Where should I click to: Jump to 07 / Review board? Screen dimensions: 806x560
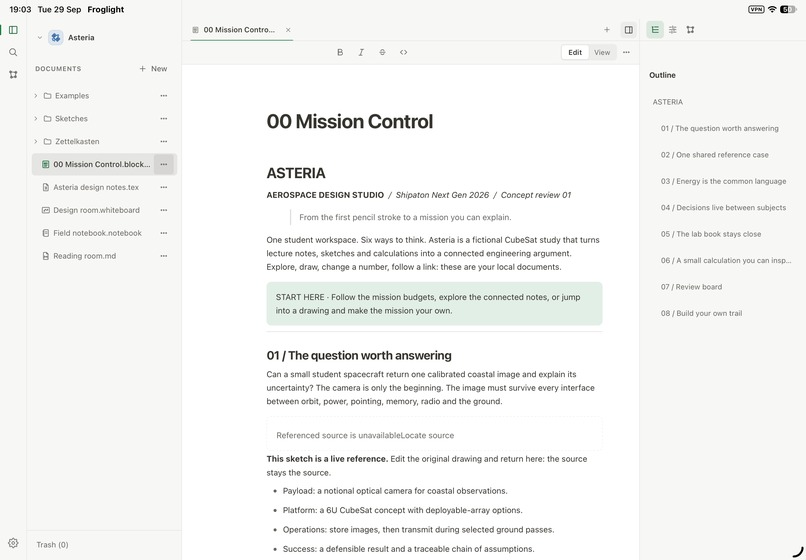(x=691, y=287)
